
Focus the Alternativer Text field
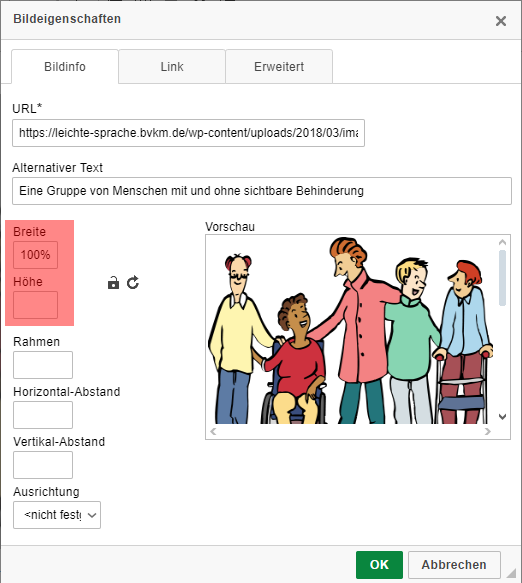pos(262,191)
